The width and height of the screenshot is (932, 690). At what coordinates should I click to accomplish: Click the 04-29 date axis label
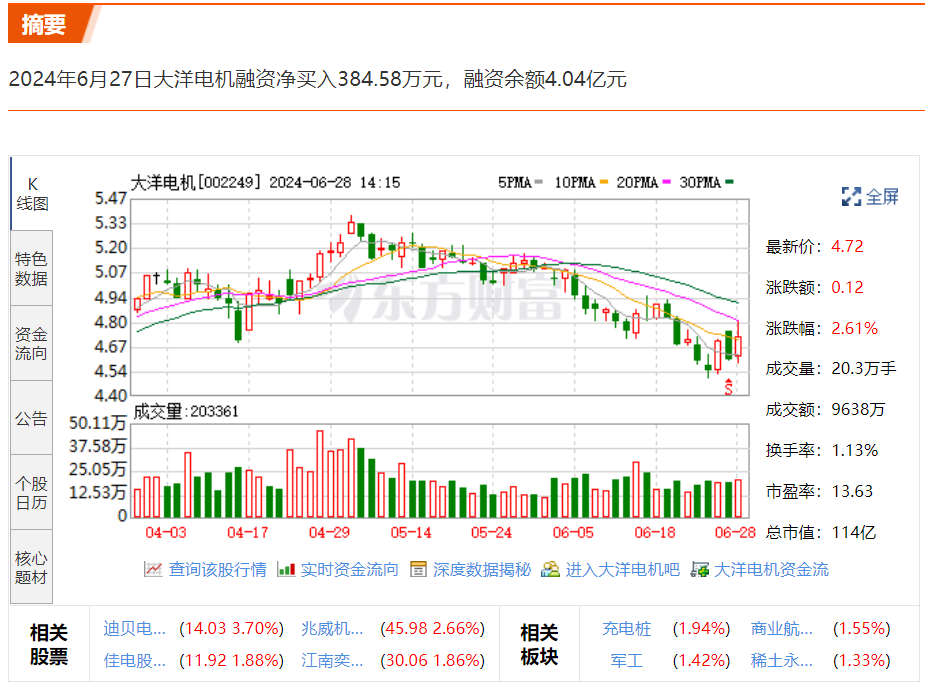tap(329, 533)
